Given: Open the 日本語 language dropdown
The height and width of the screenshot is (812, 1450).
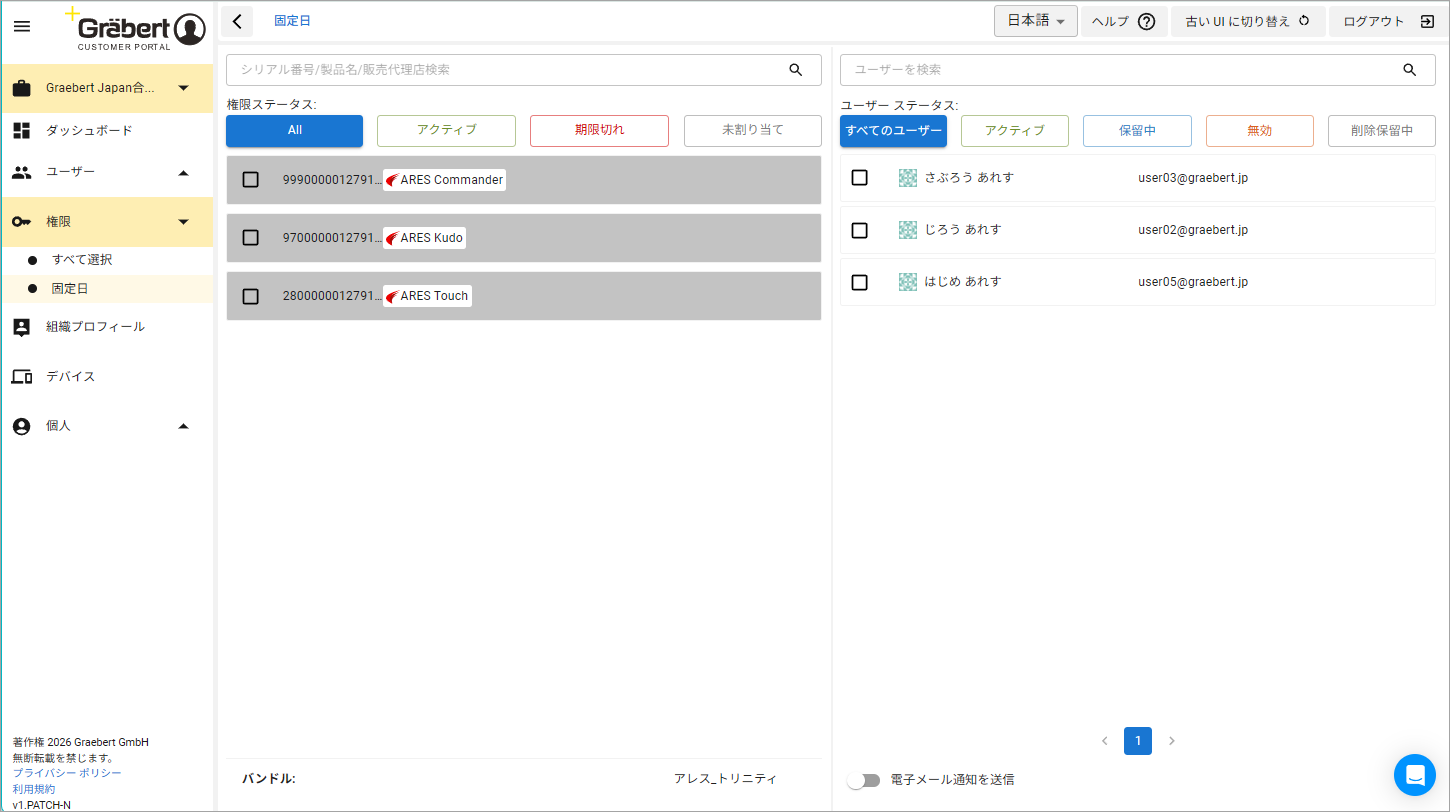Looking at the screenshot, I should coord(1035,21).
